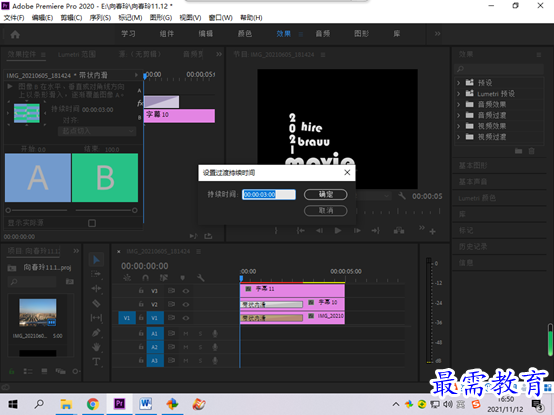Toggle Linked Selection icon in timeline
This screenshot has width=554, height=415.
pos(164,278)
